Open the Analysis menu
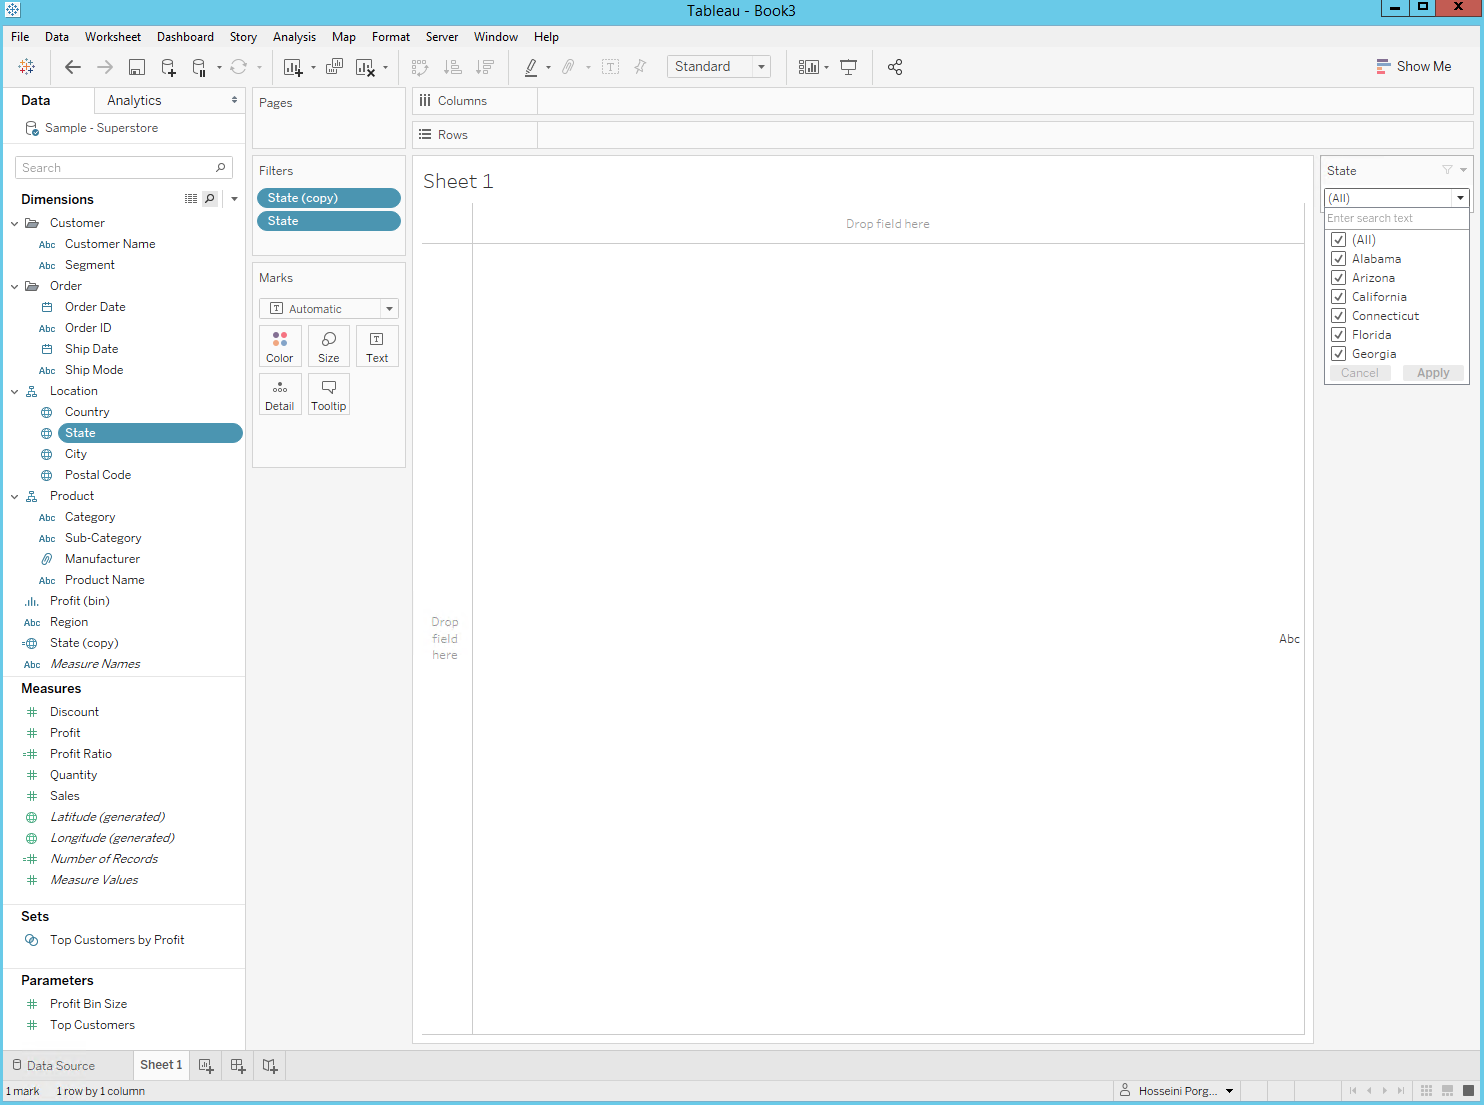Image resolution: width=1484 pixels, height=1105 pixels. tap(294, 37)
